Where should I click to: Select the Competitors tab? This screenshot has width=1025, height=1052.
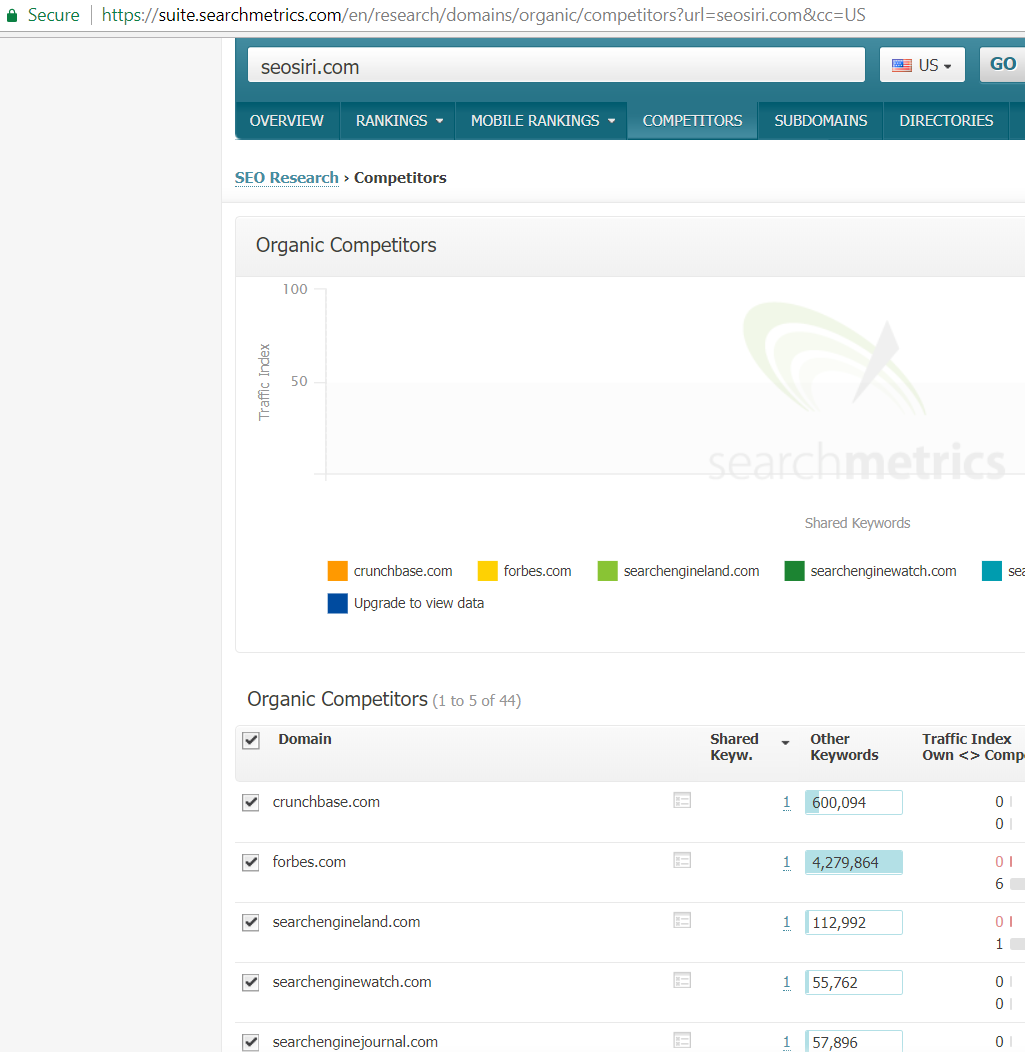pyautogui.click(x=692, y=121)
